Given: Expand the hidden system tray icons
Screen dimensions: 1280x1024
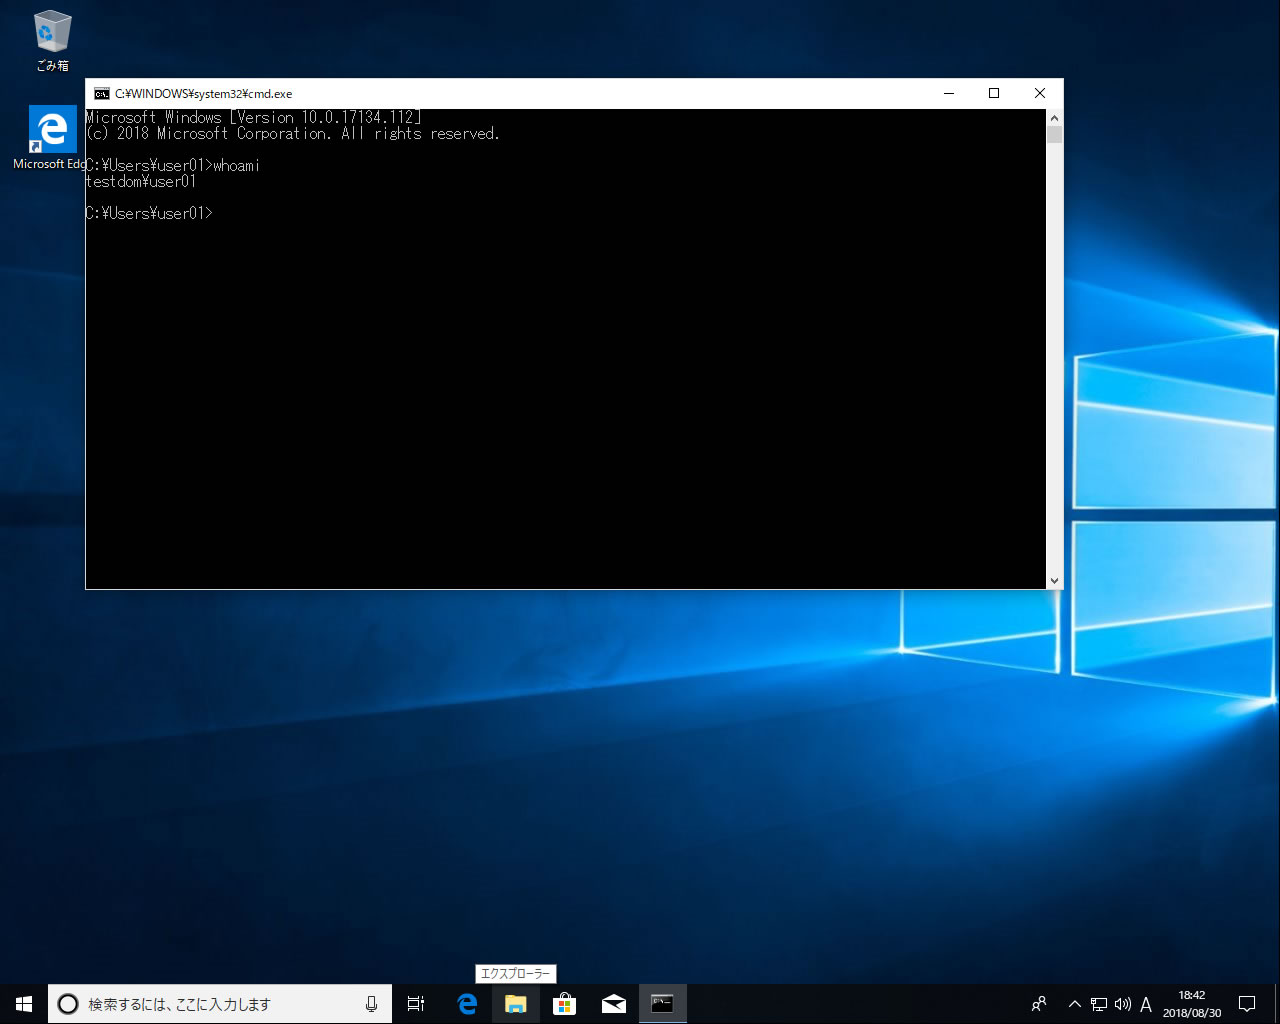Looking at the screenshot, I should [x=1074, y=1004].
